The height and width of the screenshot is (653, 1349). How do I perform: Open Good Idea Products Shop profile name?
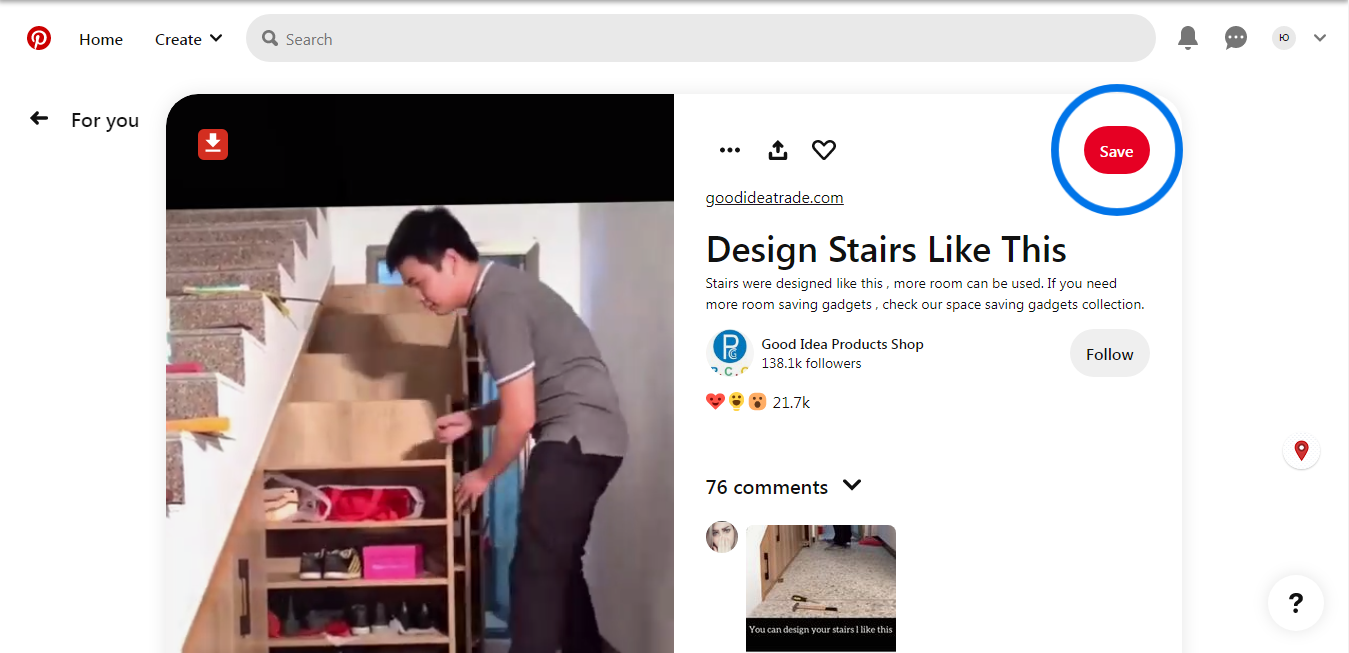842,344
